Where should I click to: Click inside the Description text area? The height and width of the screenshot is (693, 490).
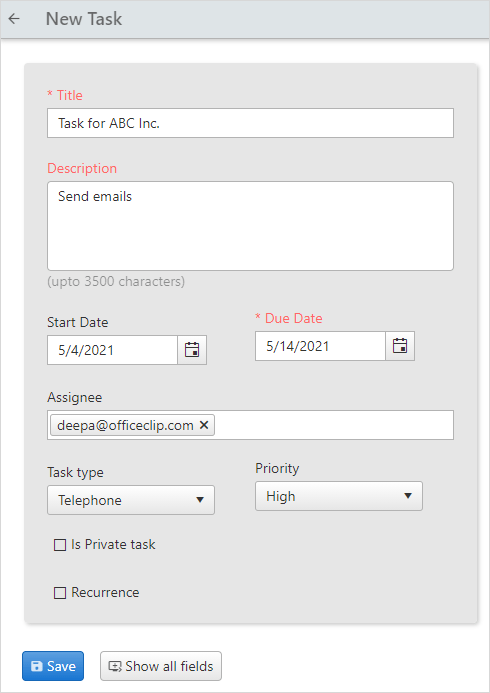coord(250,226)
